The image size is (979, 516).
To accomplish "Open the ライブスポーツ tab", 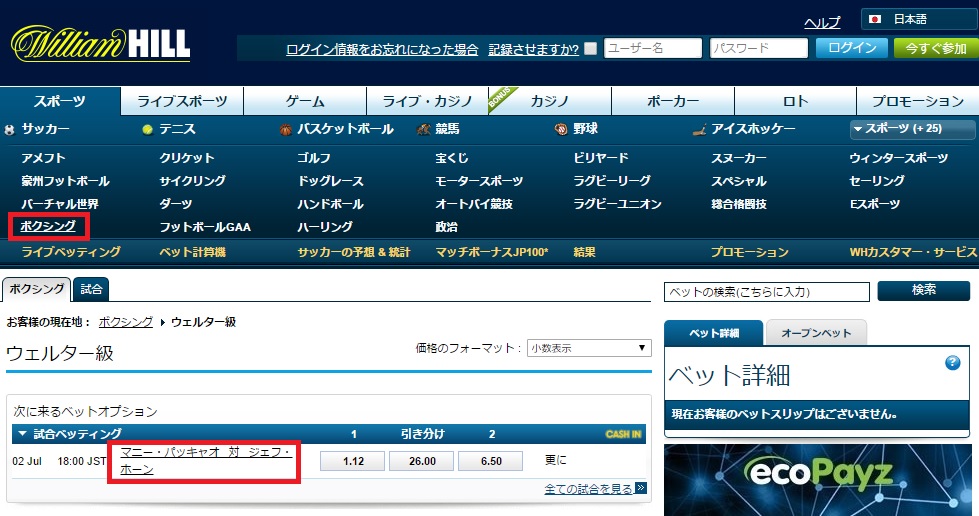I will point(182,101).
